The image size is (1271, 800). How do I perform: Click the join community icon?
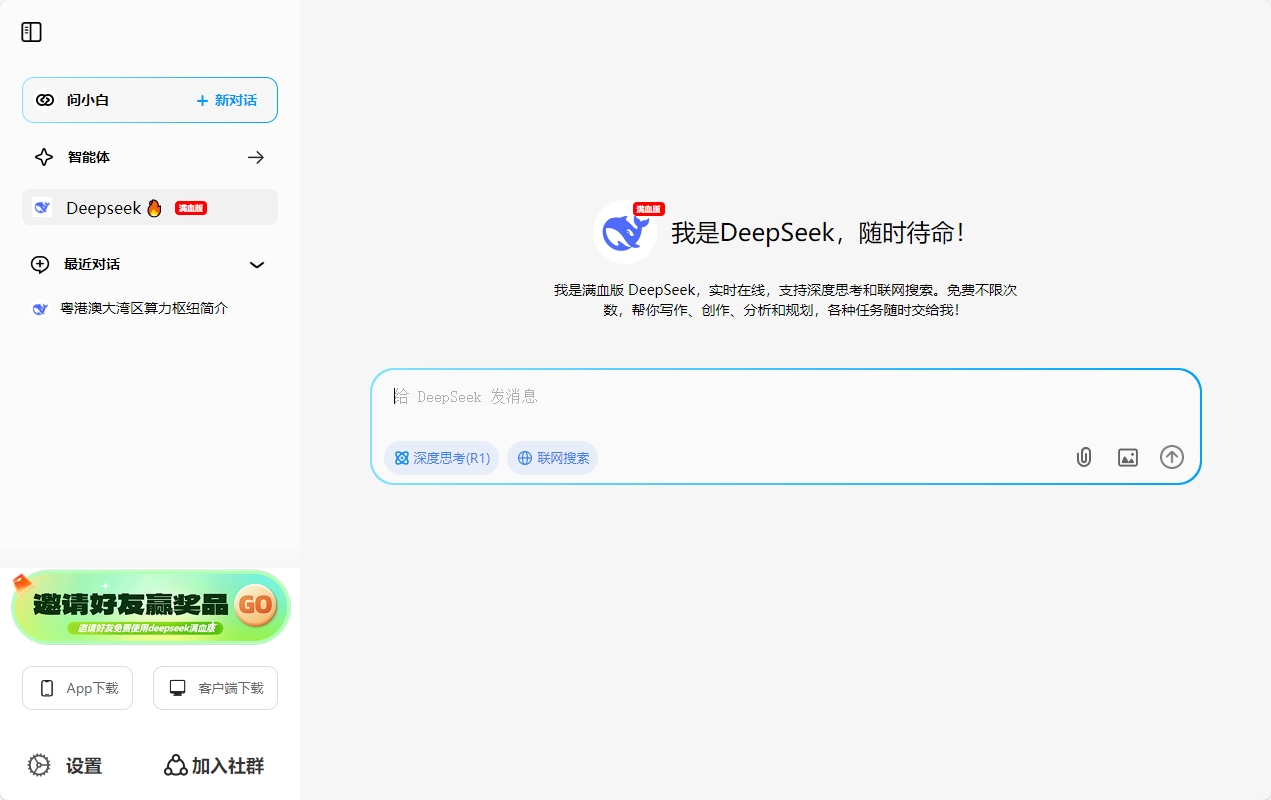pos(176,765)
